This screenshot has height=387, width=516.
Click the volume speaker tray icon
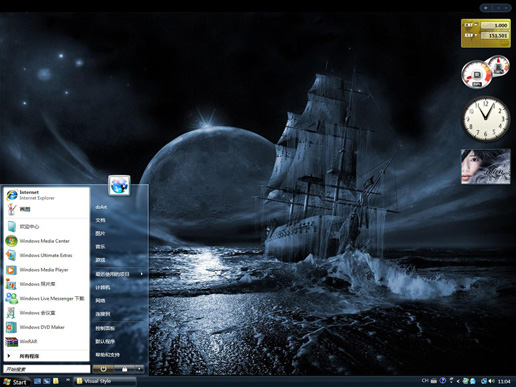491,381
